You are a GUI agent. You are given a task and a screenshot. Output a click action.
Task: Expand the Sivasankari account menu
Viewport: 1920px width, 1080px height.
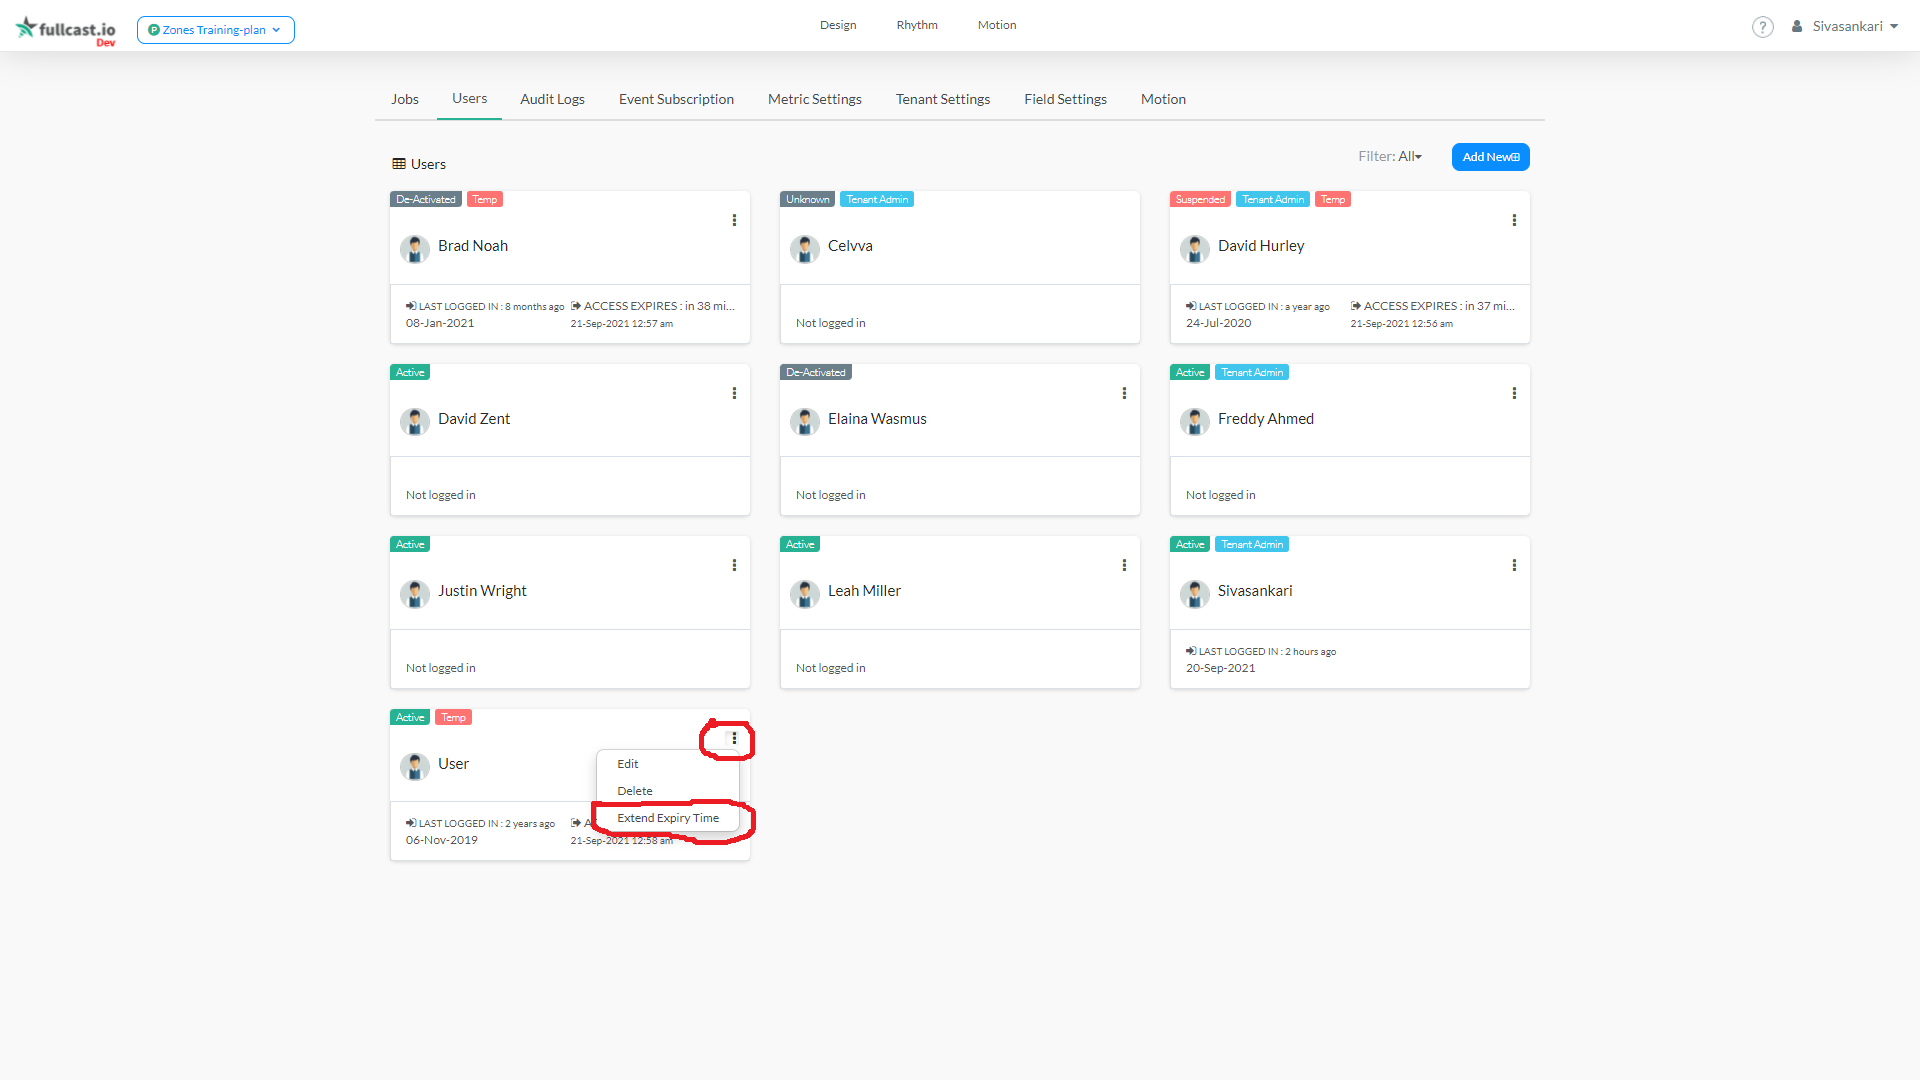(x=1846, y=26)
